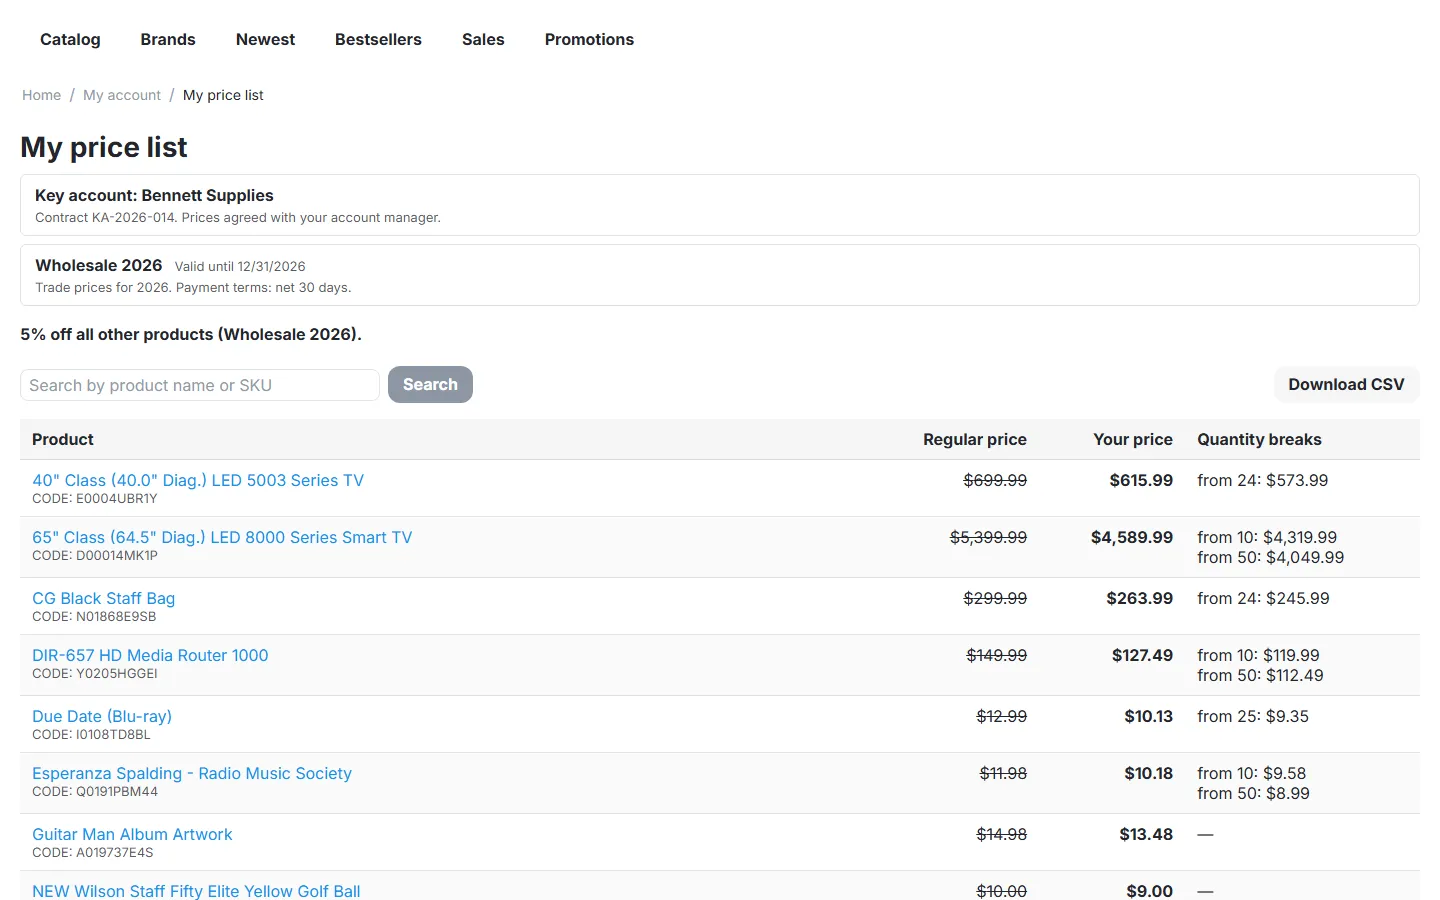Click the struck-through $699.99 regular price
Viewport: 1440px width, 900px height.
click(995, 480)
